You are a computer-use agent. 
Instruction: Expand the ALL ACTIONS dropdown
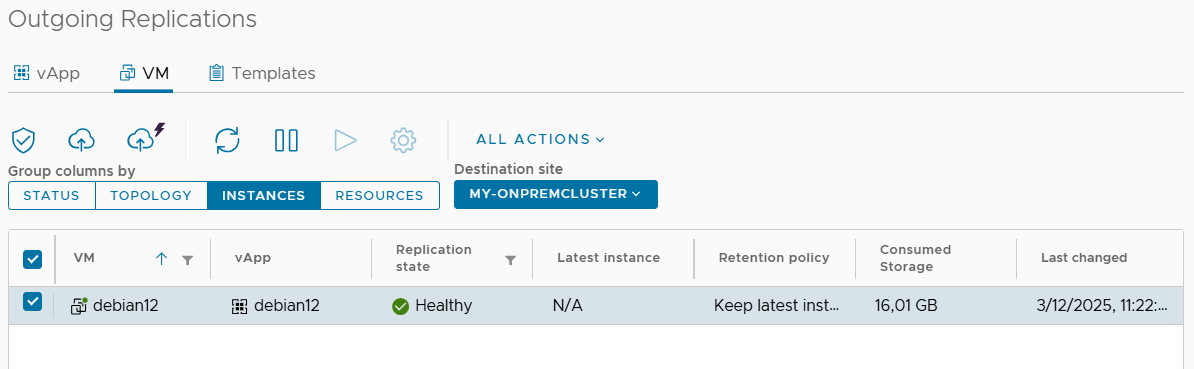[x=540, y=139]
